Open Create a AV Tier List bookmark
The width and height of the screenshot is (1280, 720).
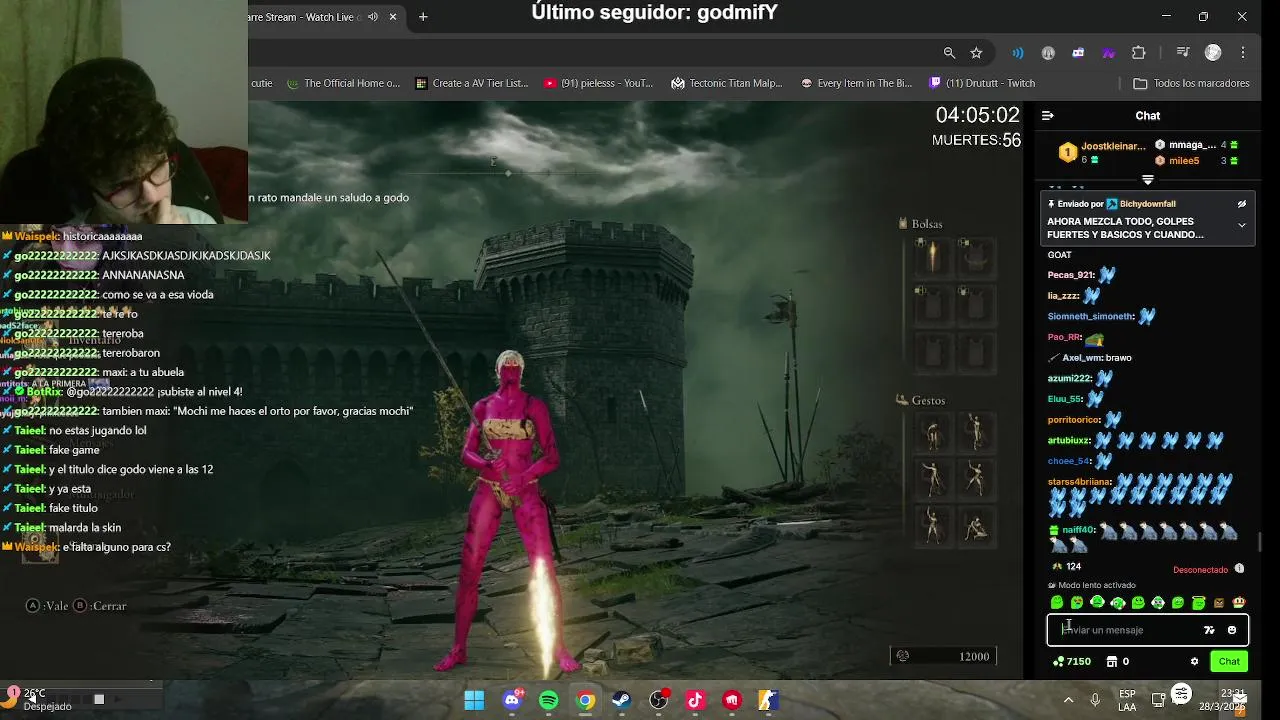pos(472,83)
